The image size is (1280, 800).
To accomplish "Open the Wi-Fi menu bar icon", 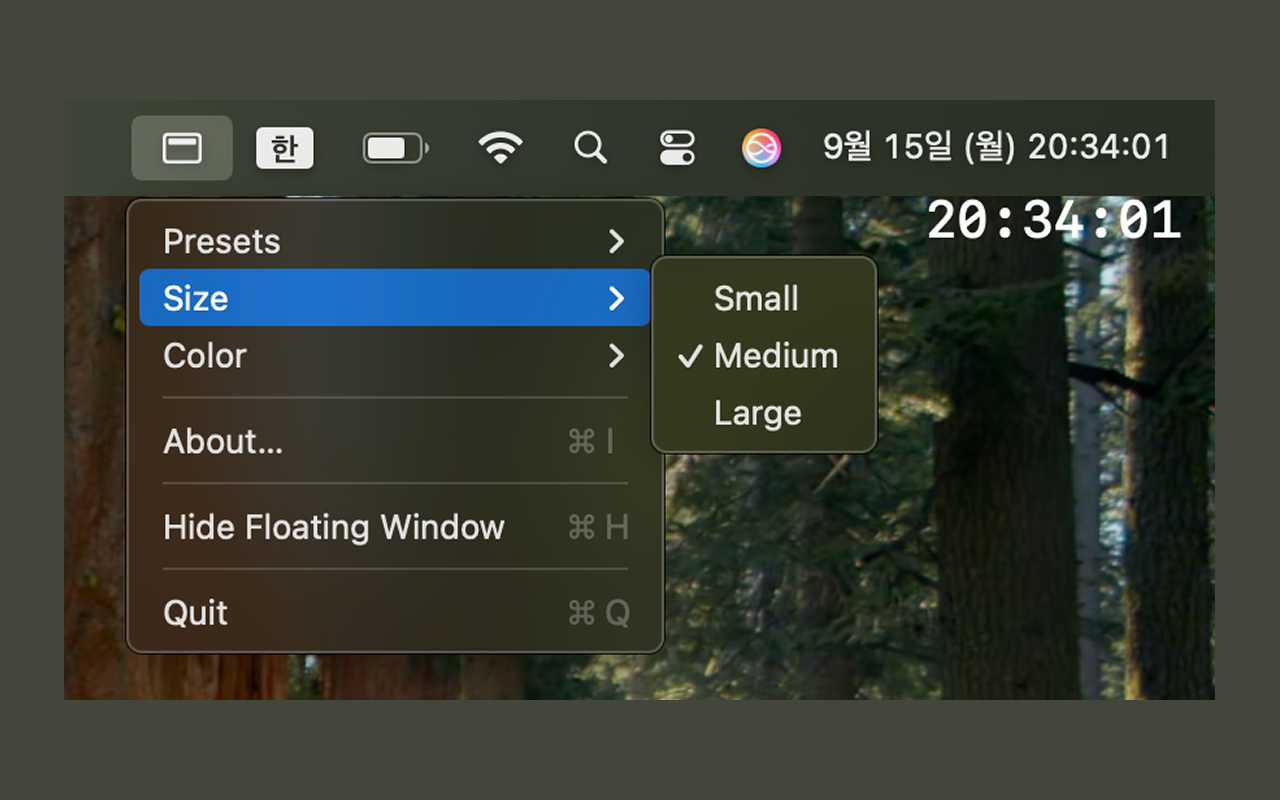I will [x=500, y=148].
